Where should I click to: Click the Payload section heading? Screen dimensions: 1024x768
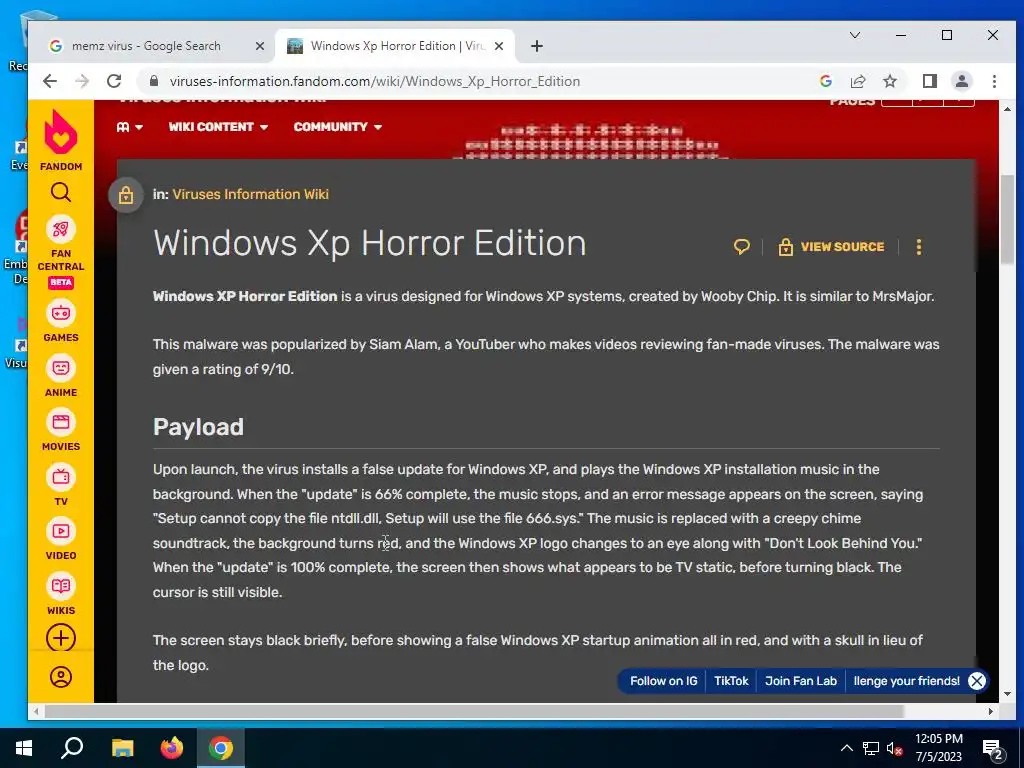tap(198, 426)
